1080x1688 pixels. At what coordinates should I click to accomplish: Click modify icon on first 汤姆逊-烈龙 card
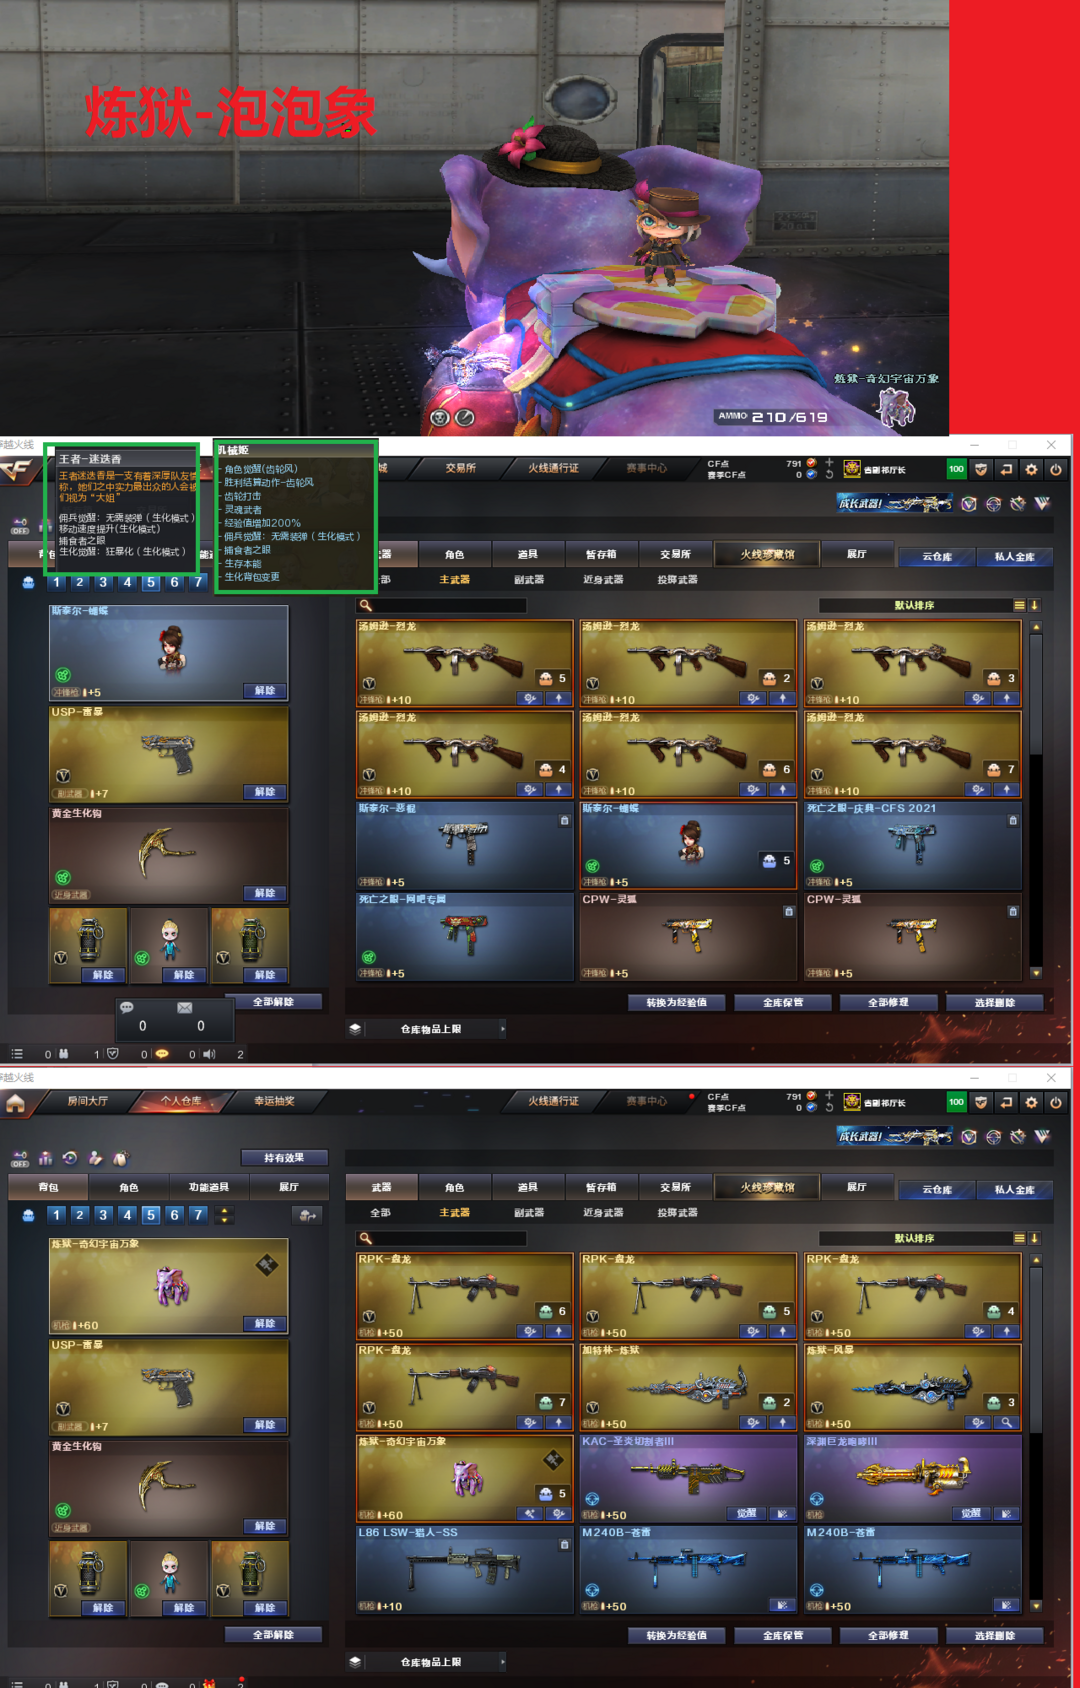pos(530,698)
